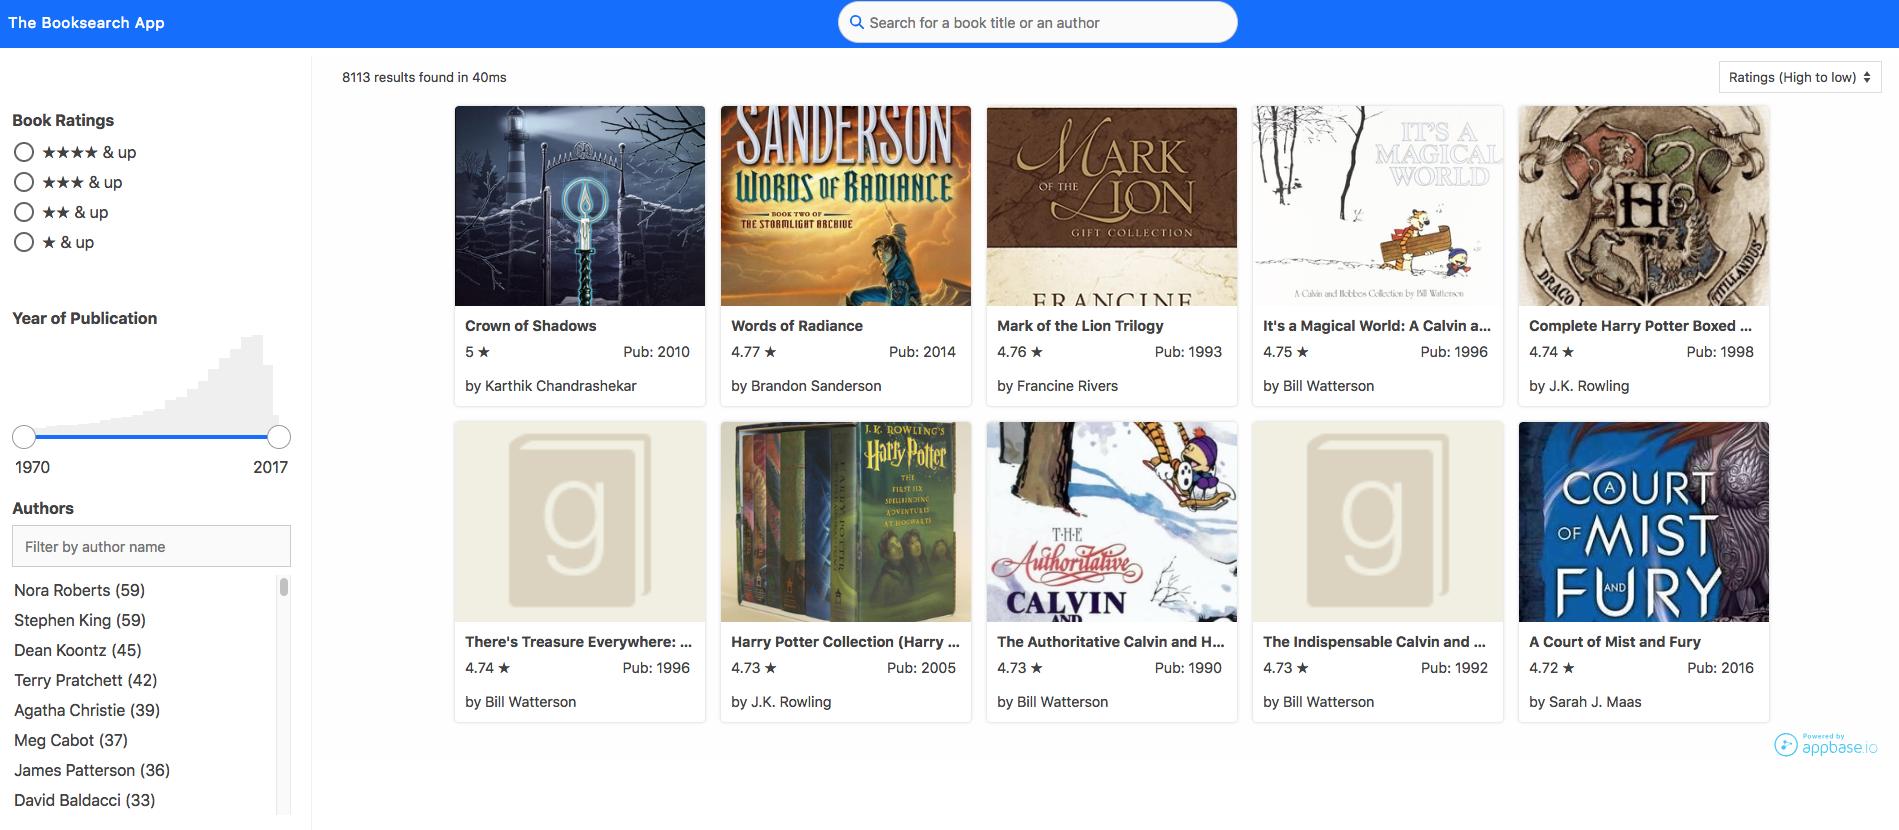Click The Authoritative Calvin and H... title
Viewport: 1899px width, 830px height.
(x=1111, y=642)
